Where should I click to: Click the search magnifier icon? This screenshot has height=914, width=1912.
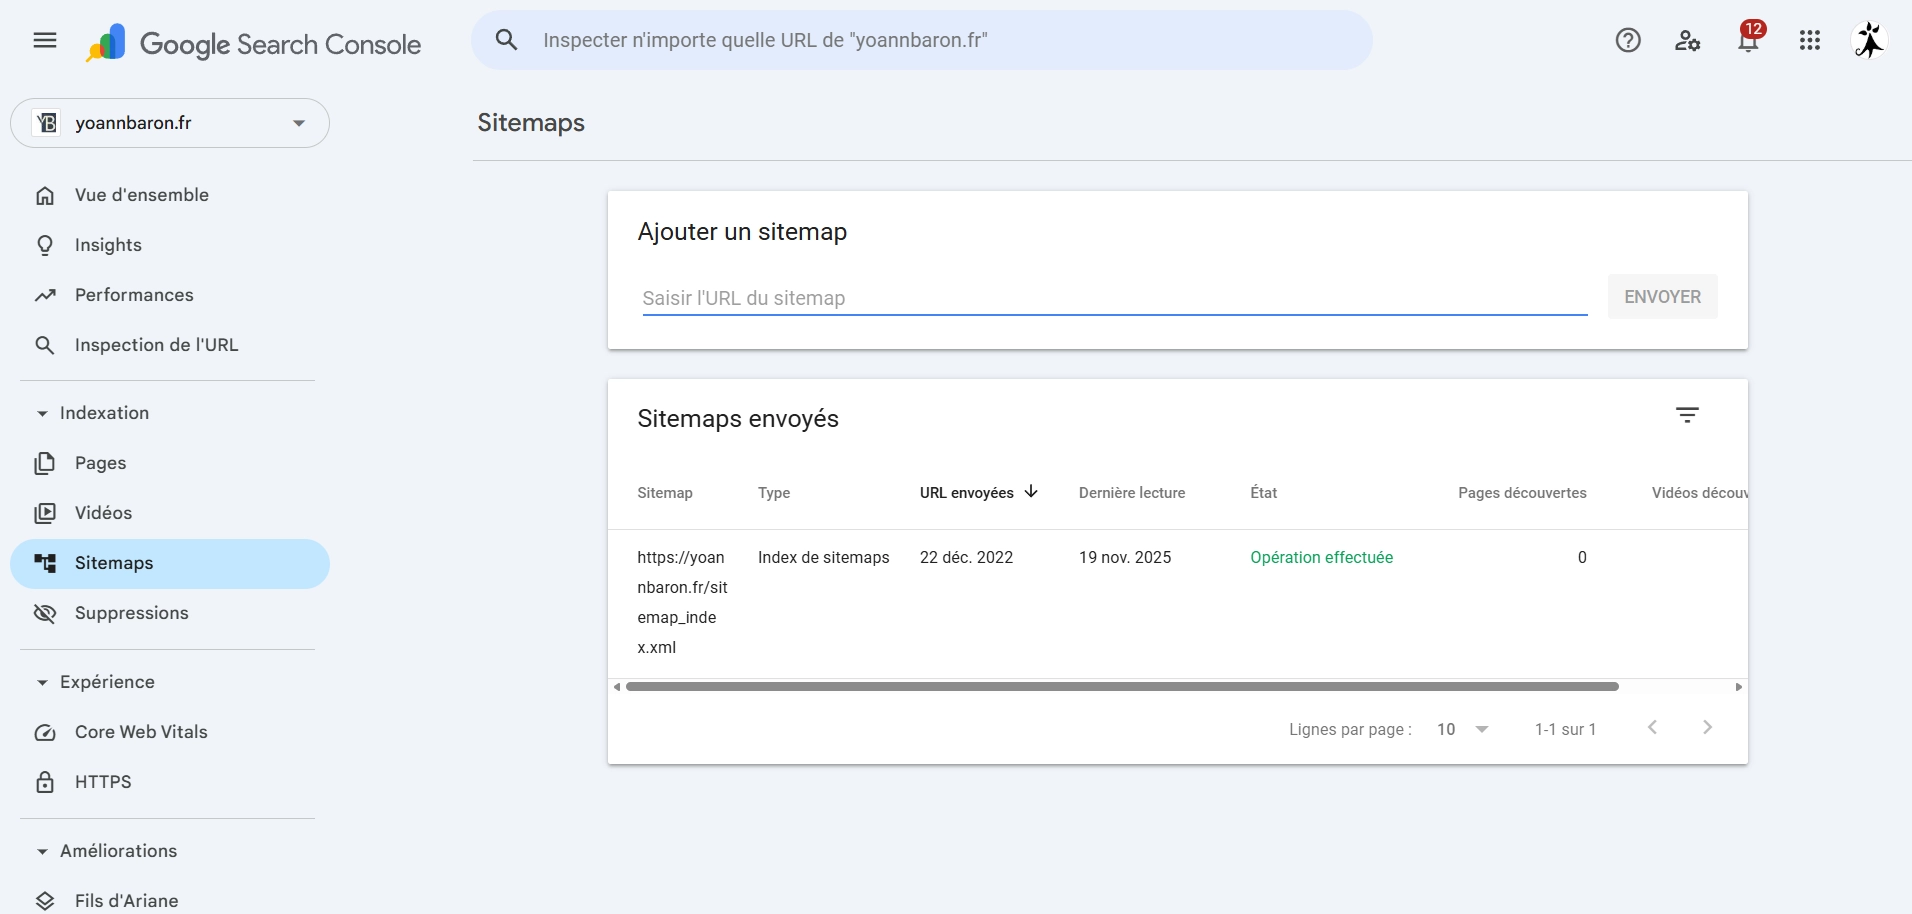pos(507,40)
